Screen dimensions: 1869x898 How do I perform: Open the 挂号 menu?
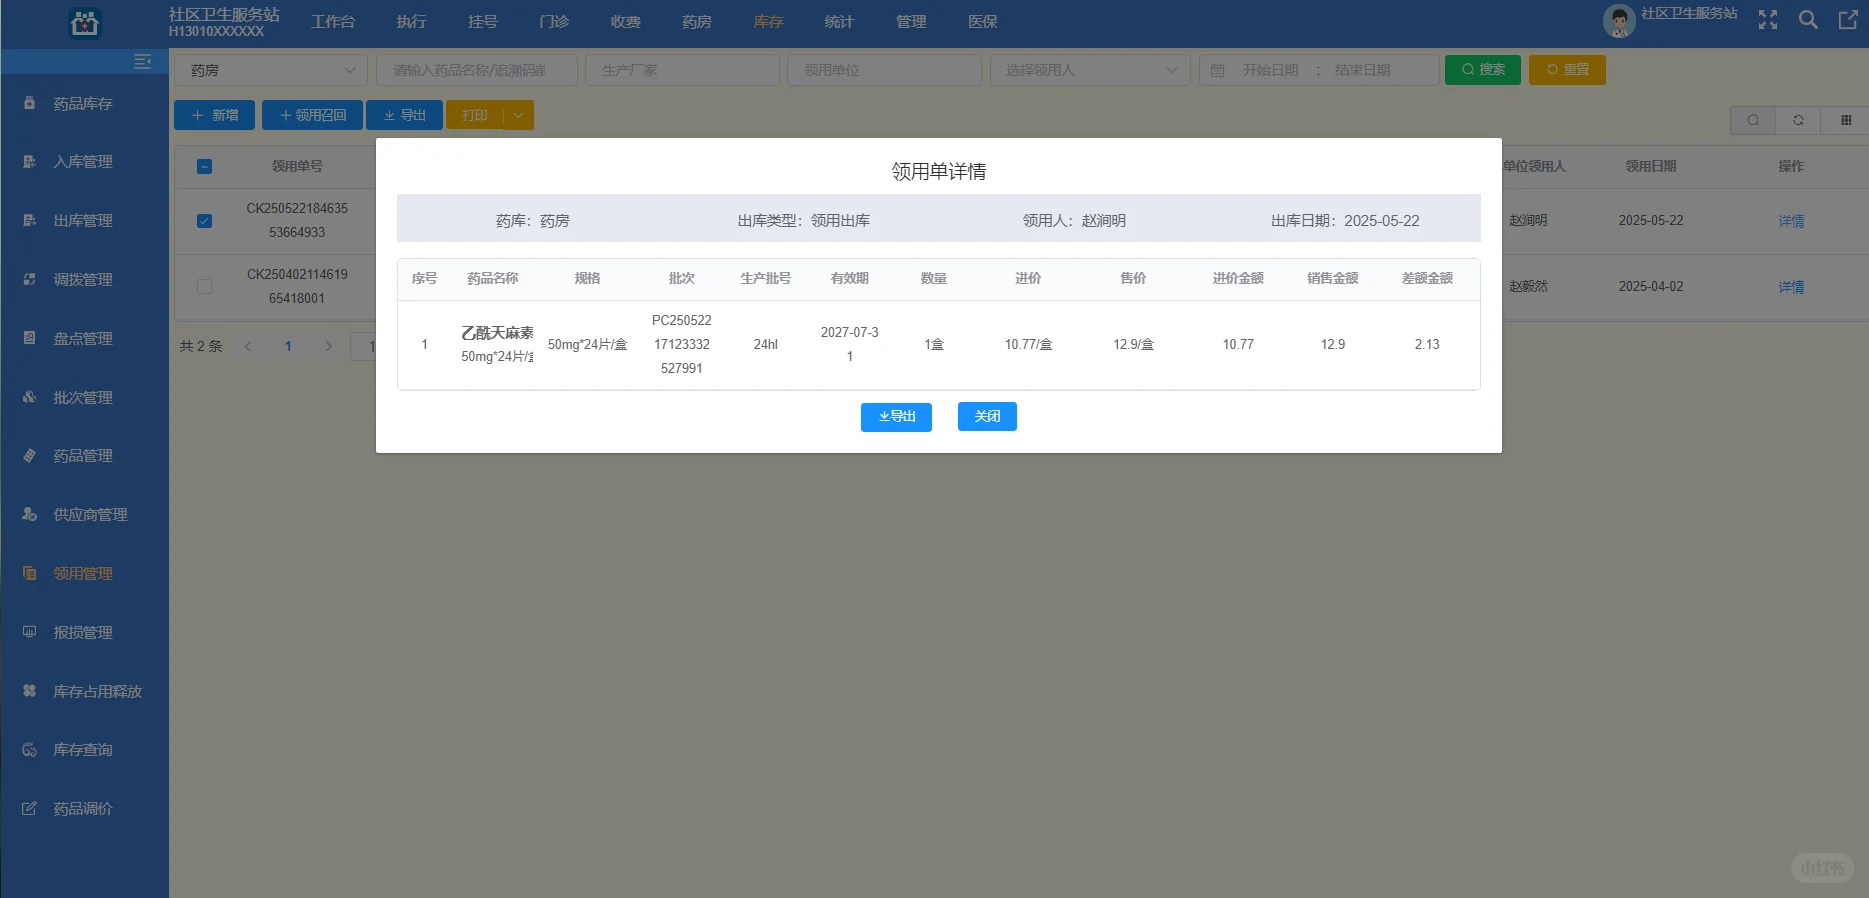point(483,22)
